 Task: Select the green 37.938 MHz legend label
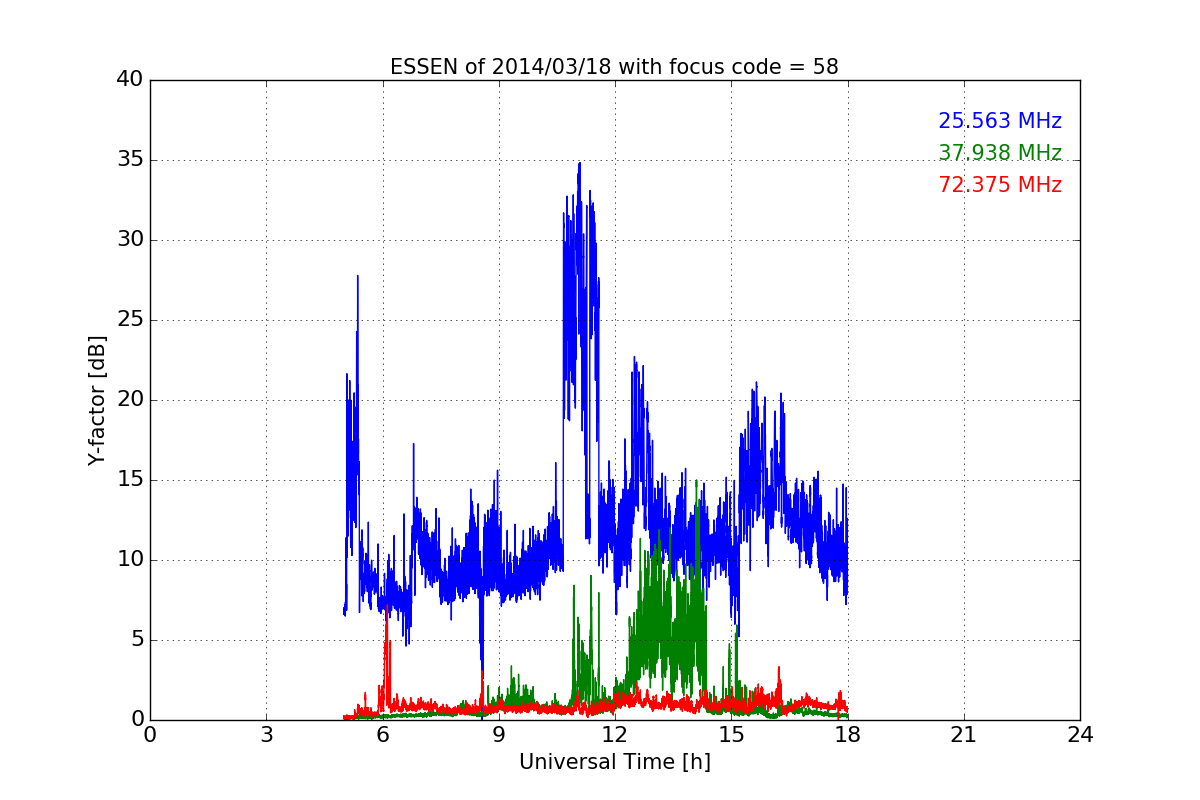pyautogui.click(x=1000, y=153)
